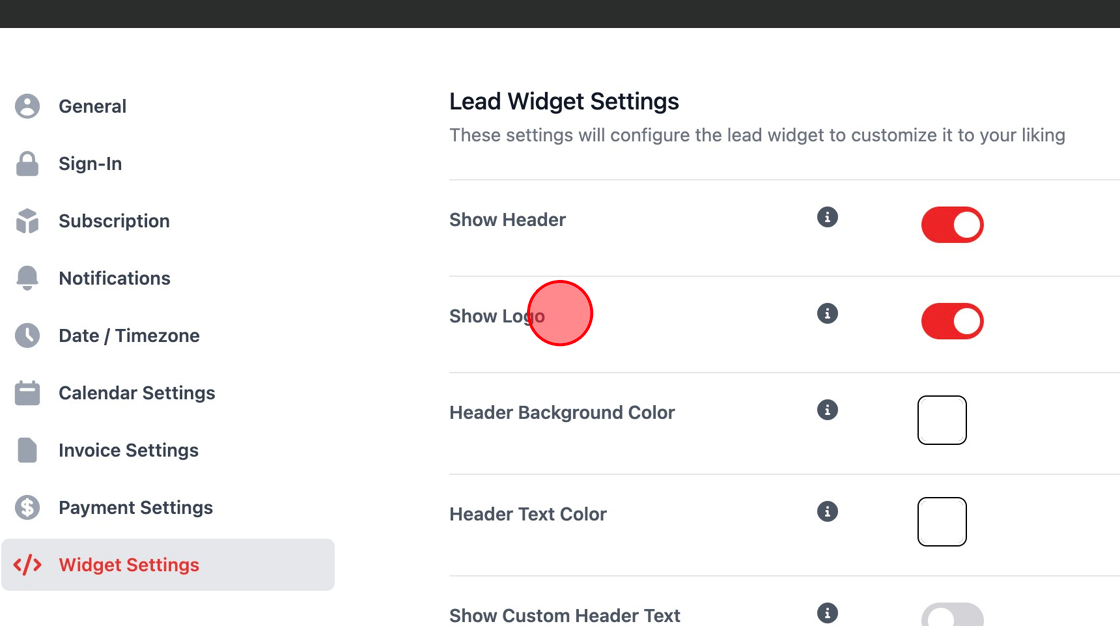Click info icon next to Show Header
1120x626 pixels.
tap(827, 217)
